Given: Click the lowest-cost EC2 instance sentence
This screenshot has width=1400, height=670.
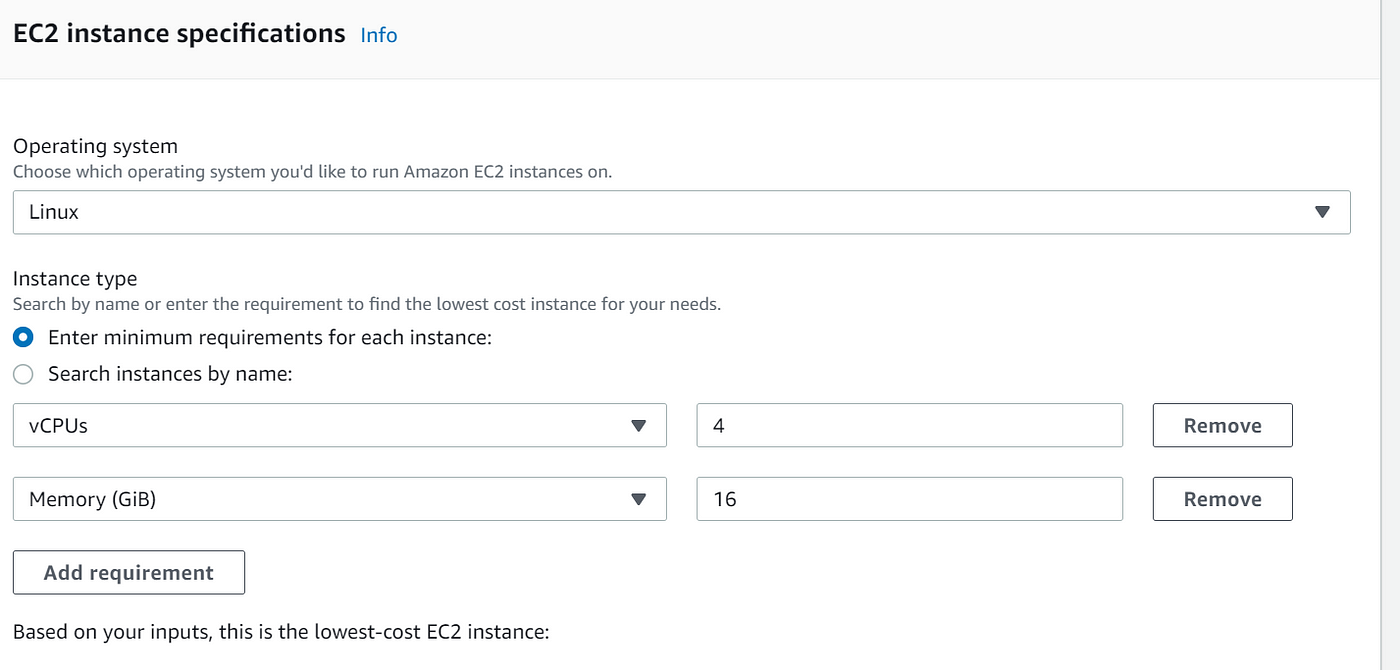Looking at the screenshot, I should 281,632.
